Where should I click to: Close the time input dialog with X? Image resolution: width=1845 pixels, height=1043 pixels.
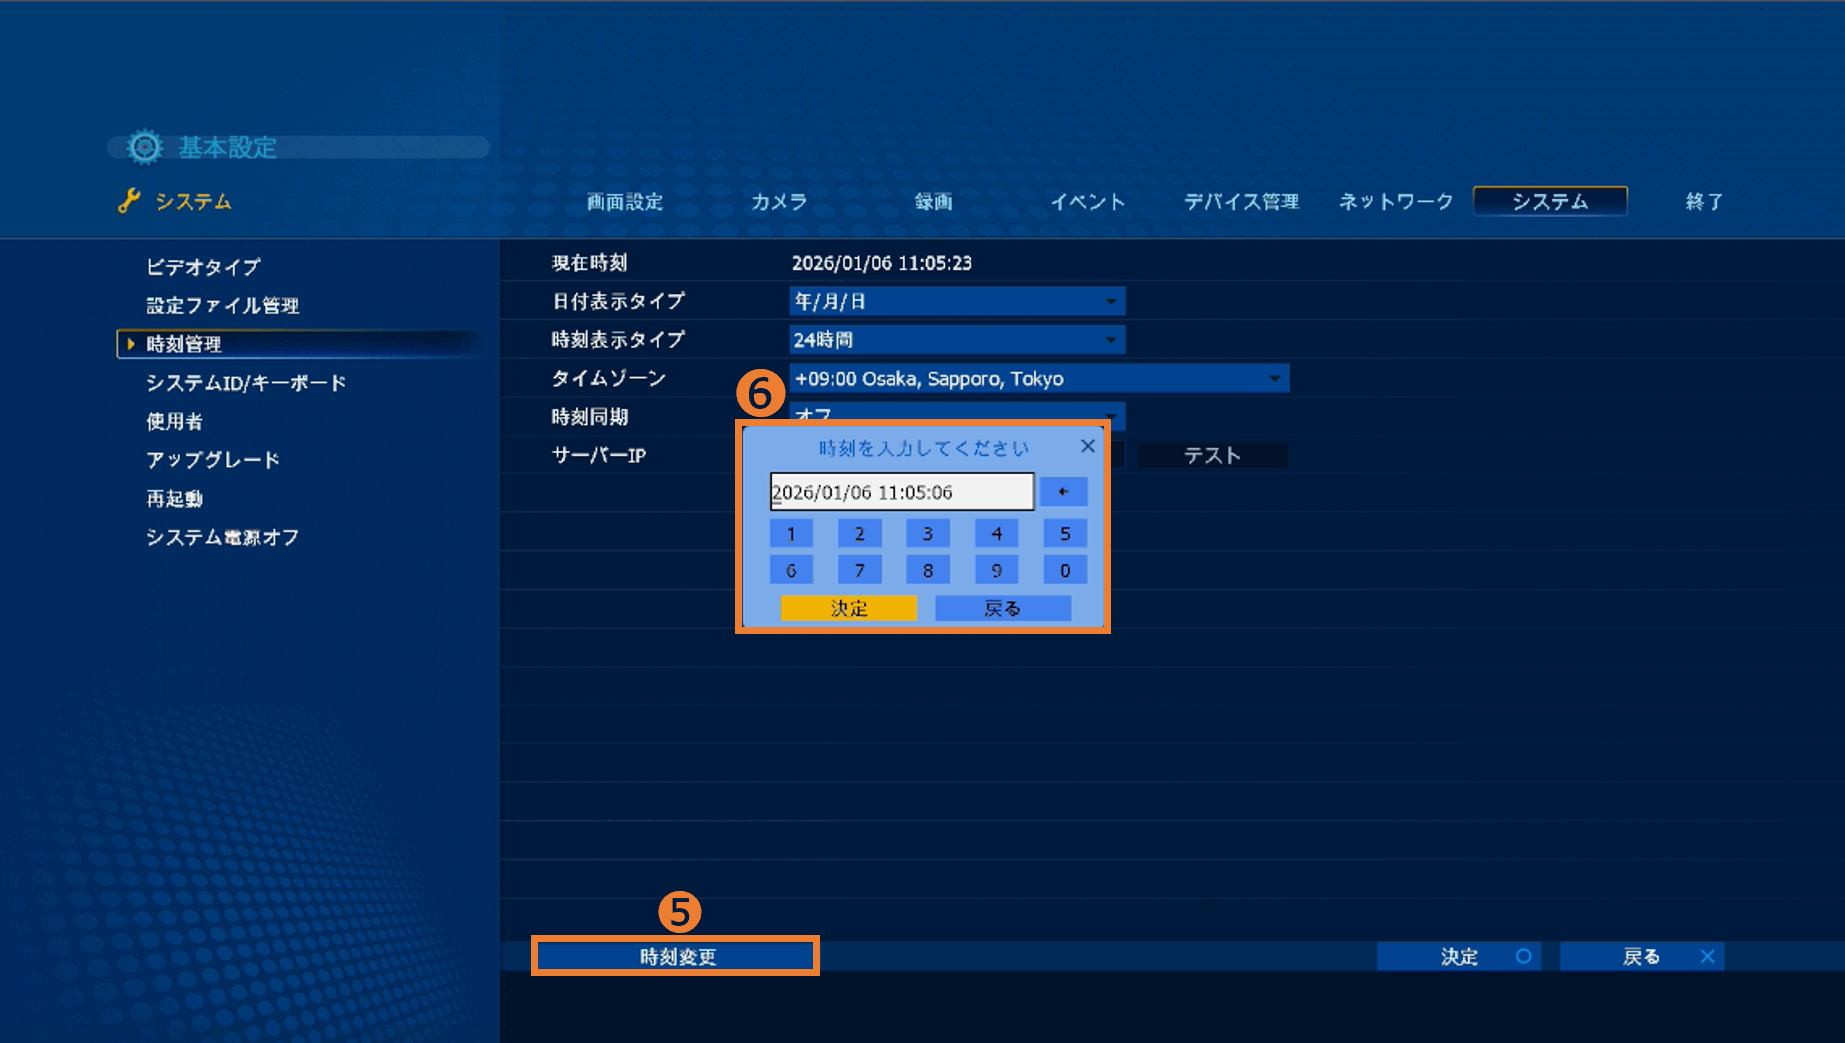1088,447
